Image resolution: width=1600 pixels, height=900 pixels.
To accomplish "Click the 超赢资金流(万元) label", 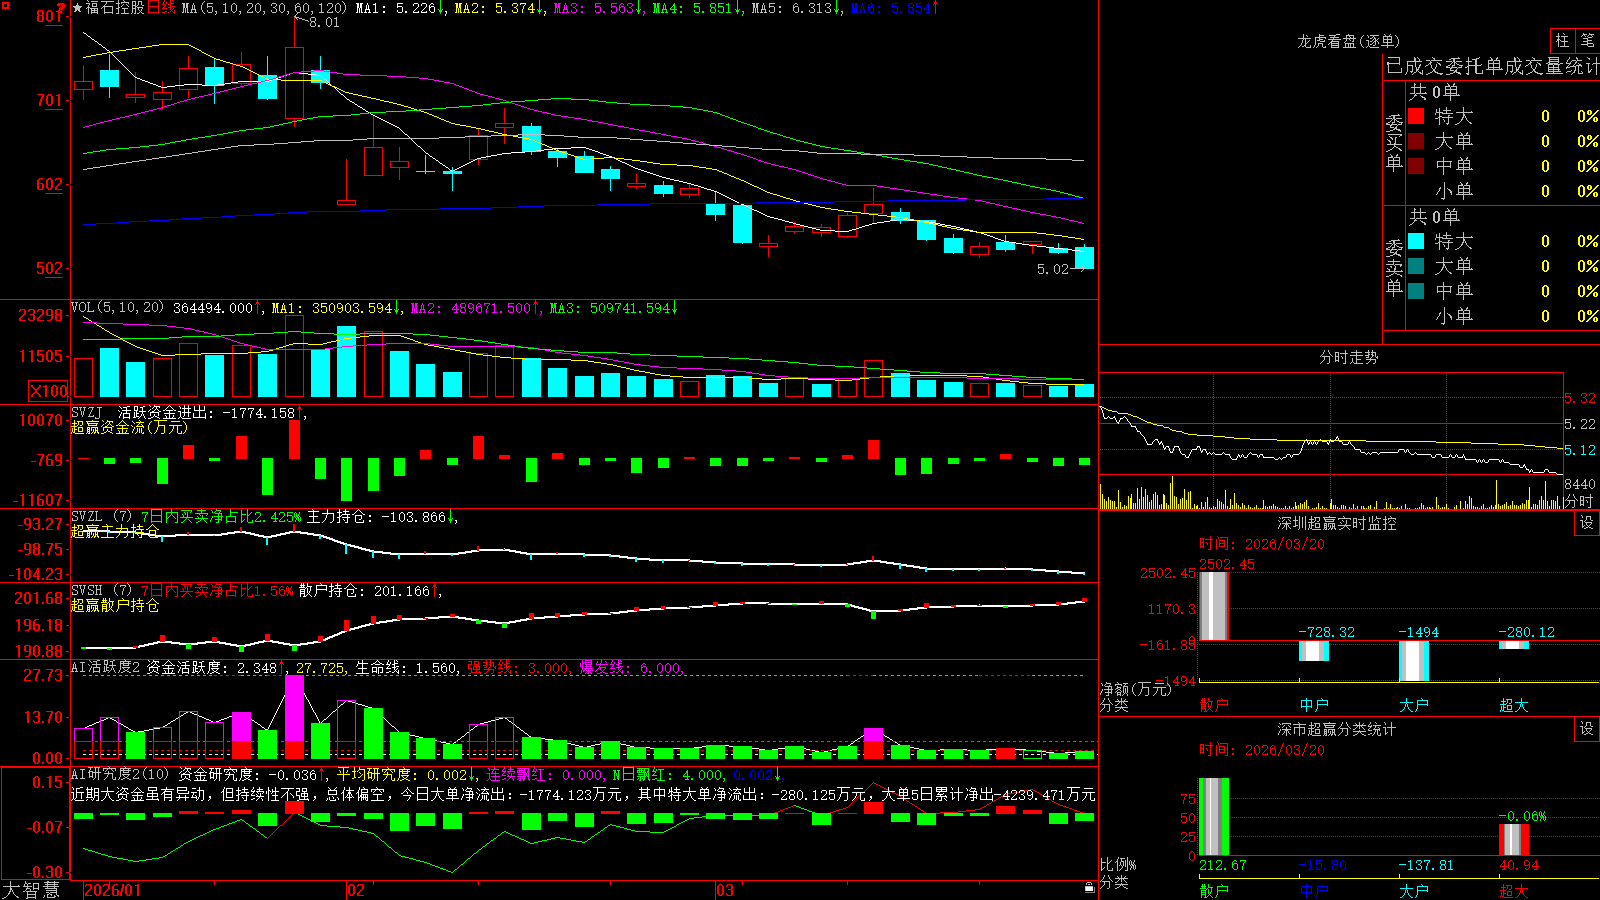I will pyautogui.click(x=129, y=427).
